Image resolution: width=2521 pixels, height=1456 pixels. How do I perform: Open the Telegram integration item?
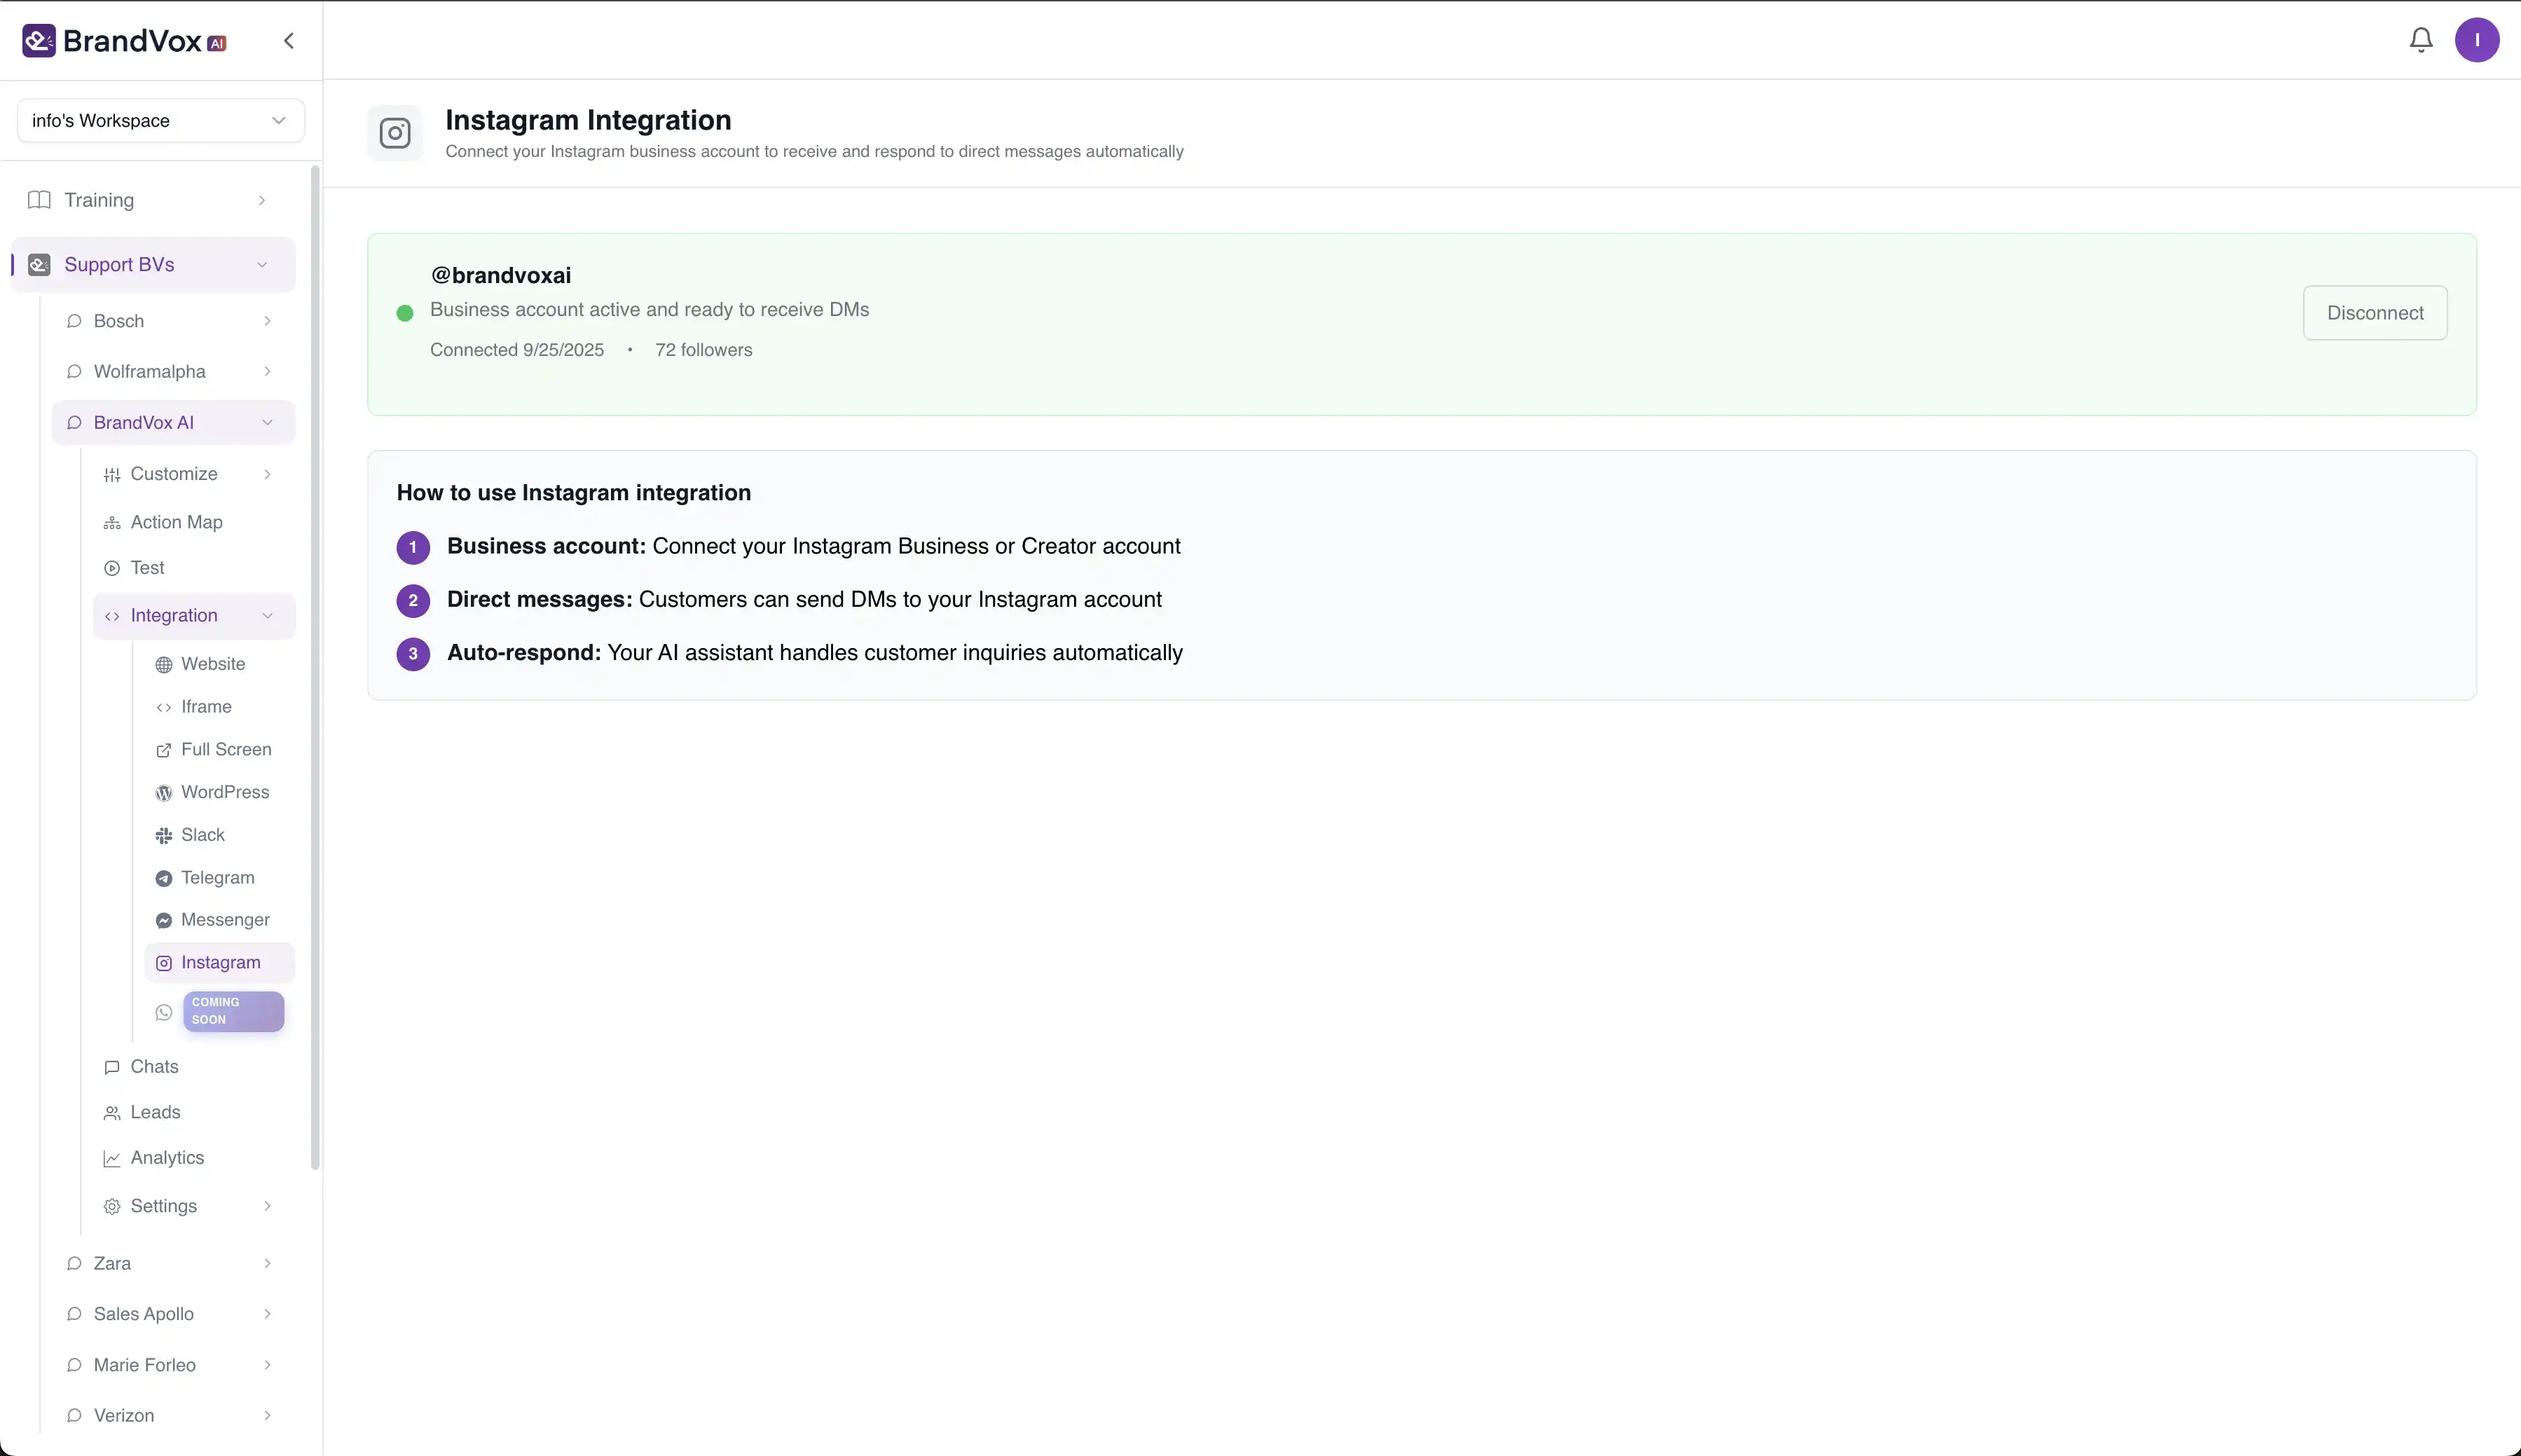click(219, 878)
